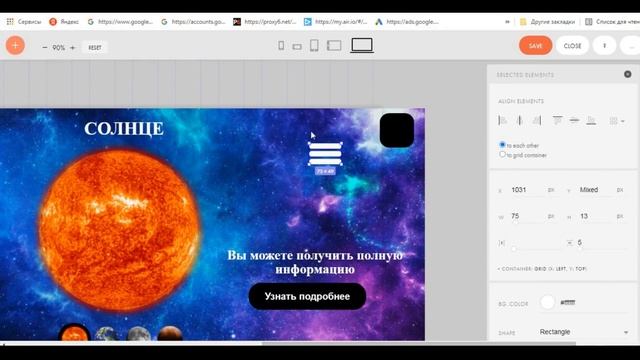Click the small sun thumbnail at bottom
Screen dimensions: 640x360
pos(74,333)
